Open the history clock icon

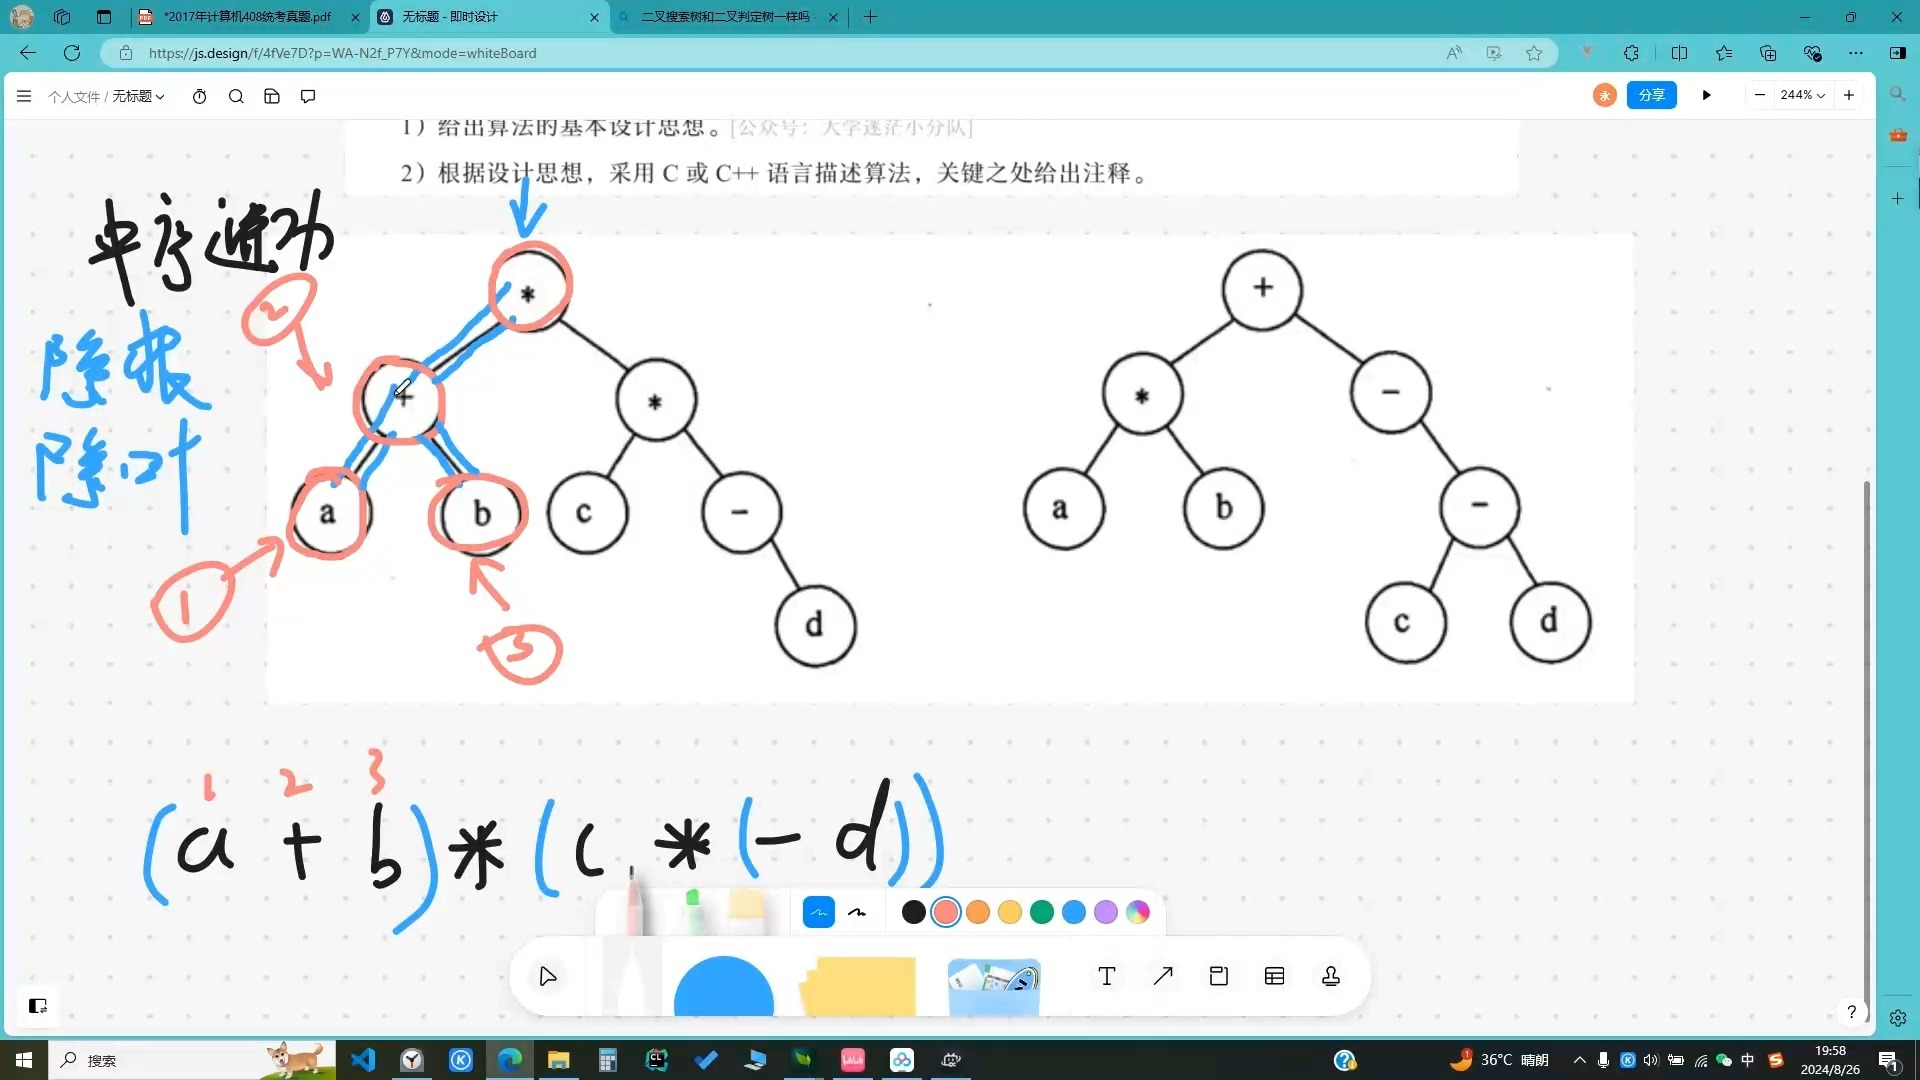(x=199, y=96)
